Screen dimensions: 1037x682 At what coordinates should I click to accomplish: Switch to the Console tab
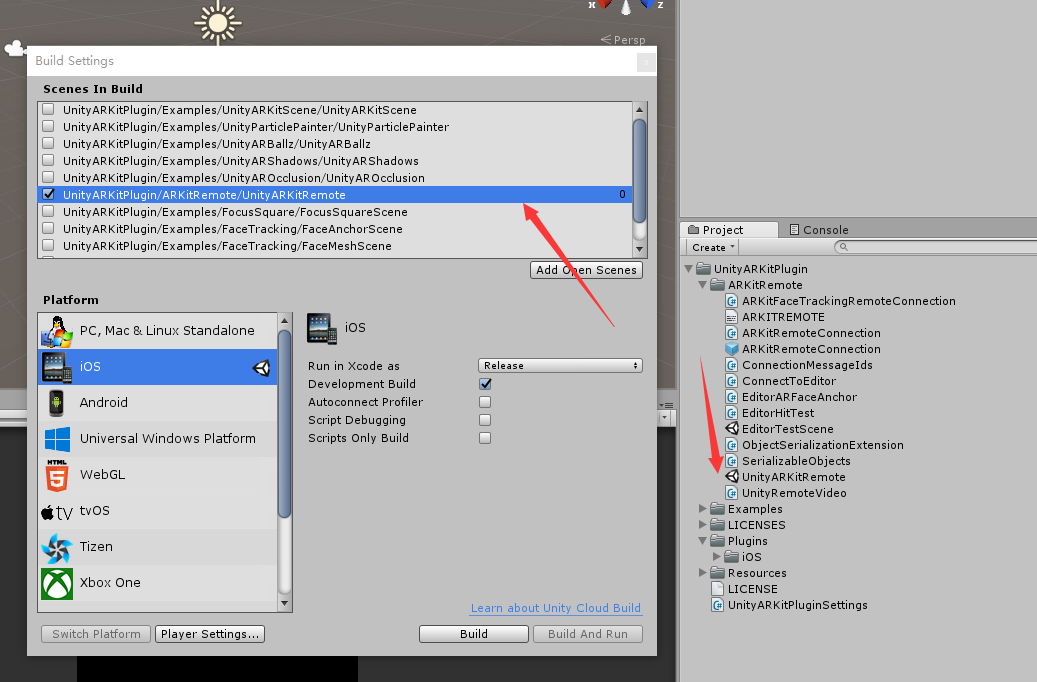tap(819, 230)
